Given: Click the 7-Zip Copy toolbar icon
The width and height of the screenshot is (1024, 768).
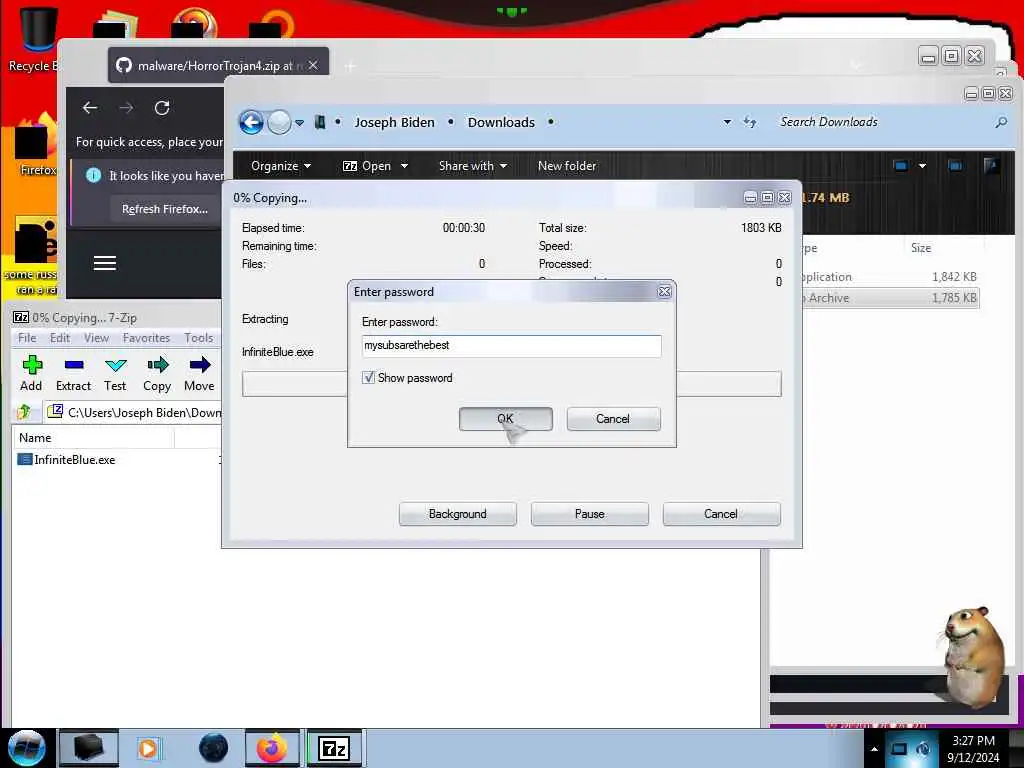Looking at the screenshot, I should [x=157, y=365].
